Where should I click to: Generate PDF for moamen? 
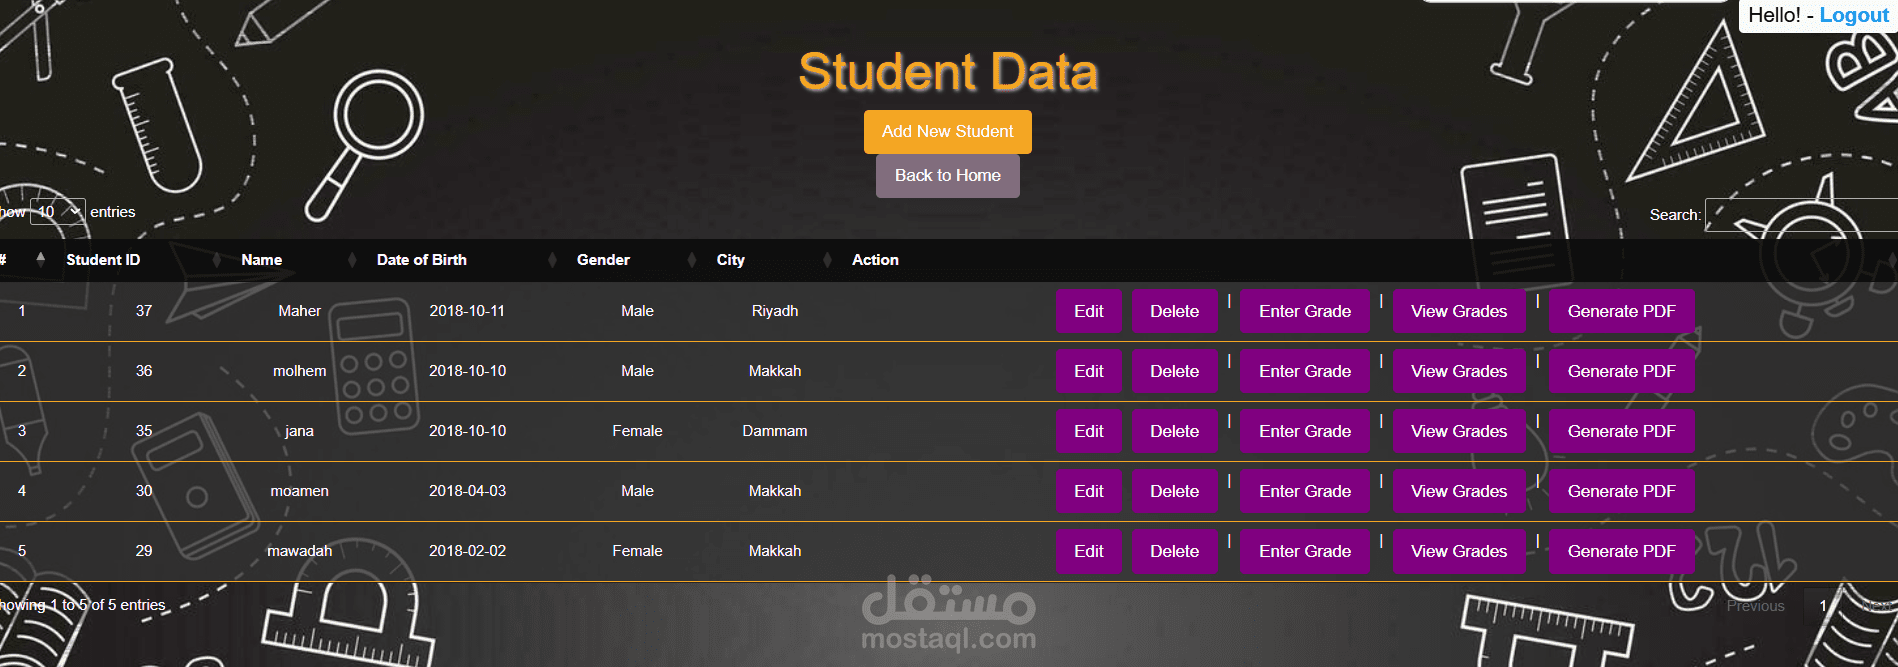tap(1621, 492)
